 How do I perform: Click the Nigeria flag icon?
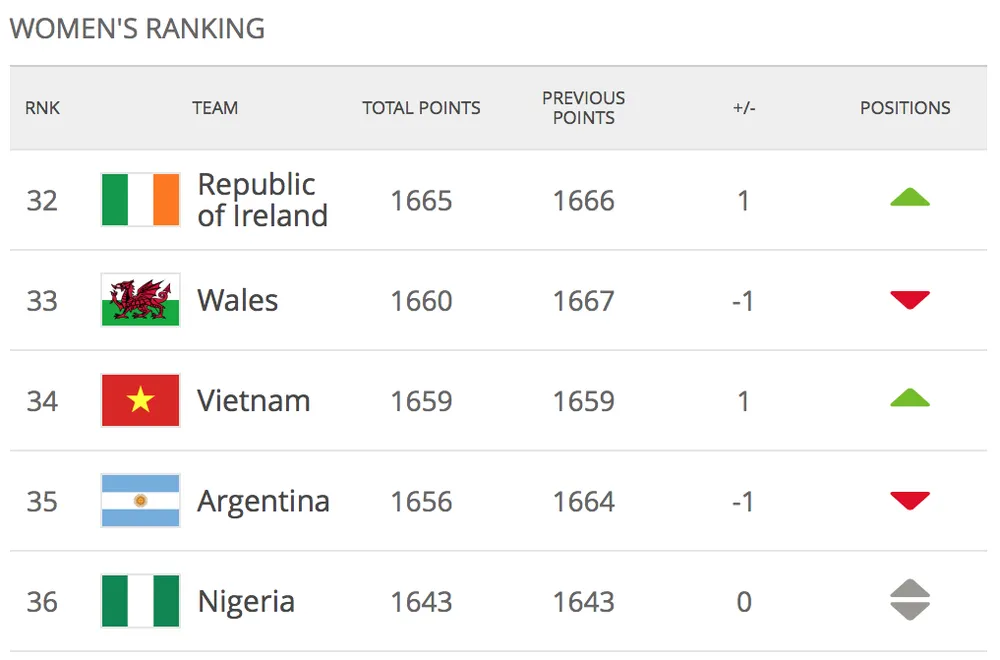(x=141, y=601)
